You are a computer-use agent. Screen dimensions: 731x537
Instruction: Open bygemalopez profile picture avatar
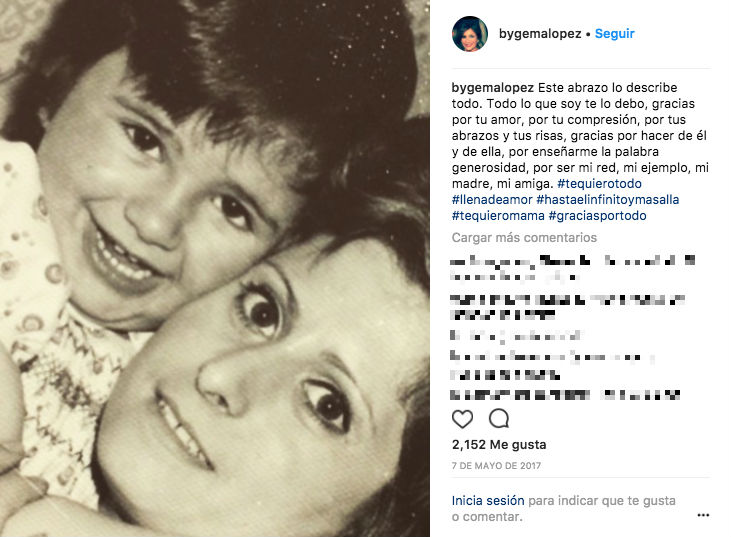point(470,34)
